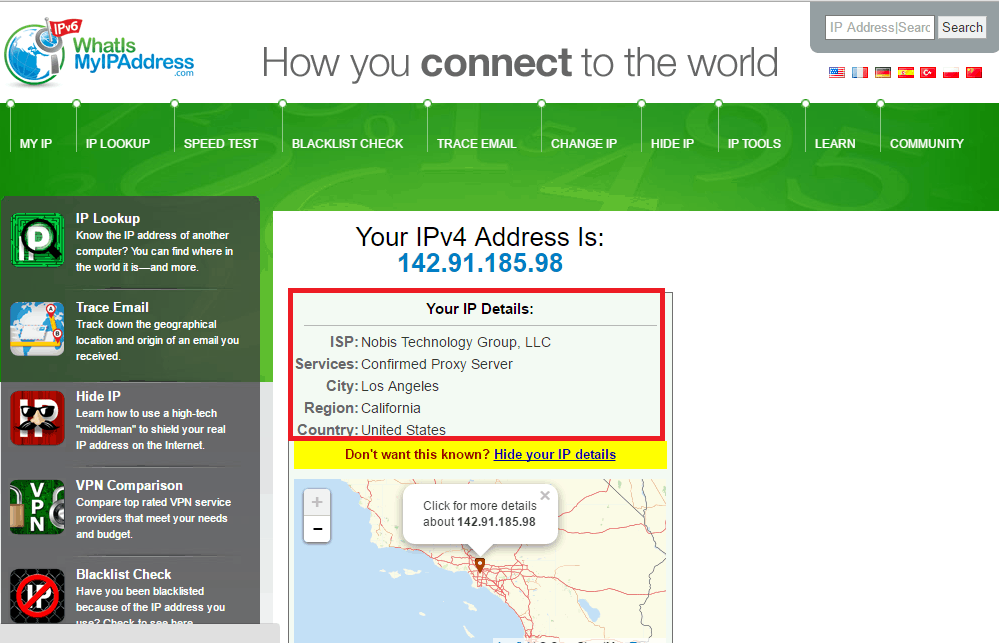Open the VPN Comparison sidebar heading
The image size is (999, 643).
129,486
